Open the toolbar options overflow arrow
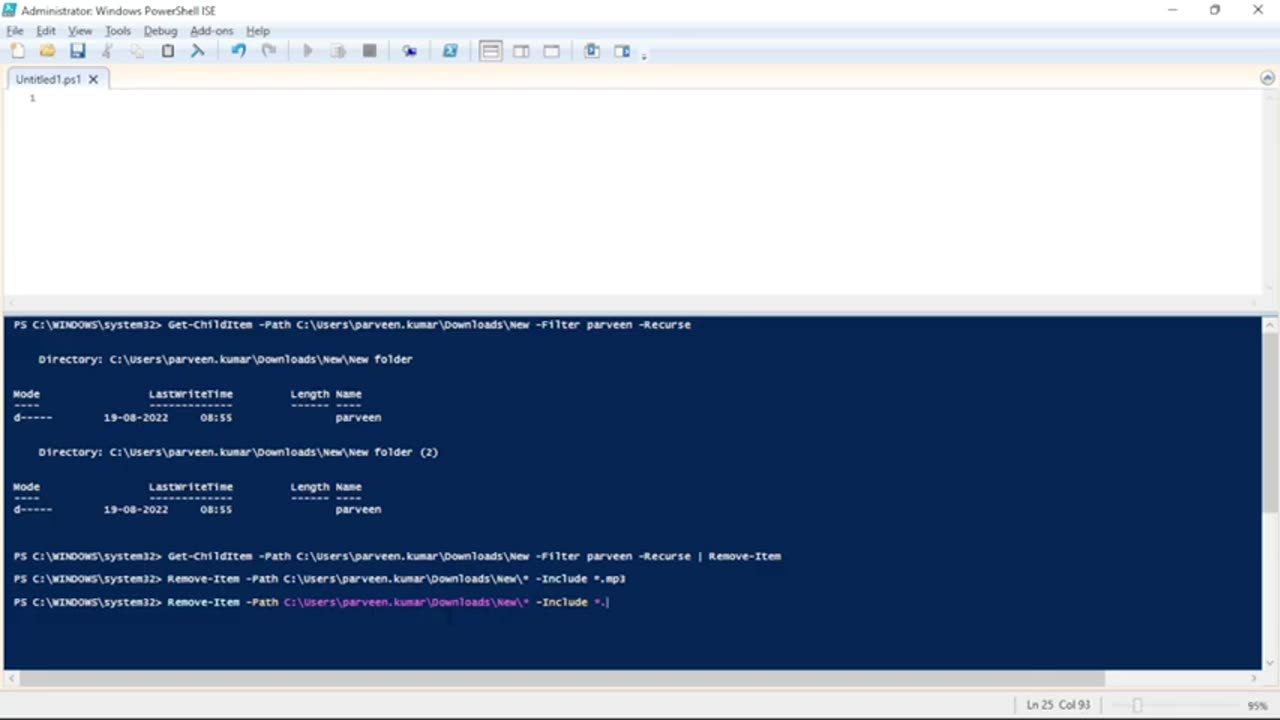The width and height of the screenshot is (1280, 720). point(644,55)
